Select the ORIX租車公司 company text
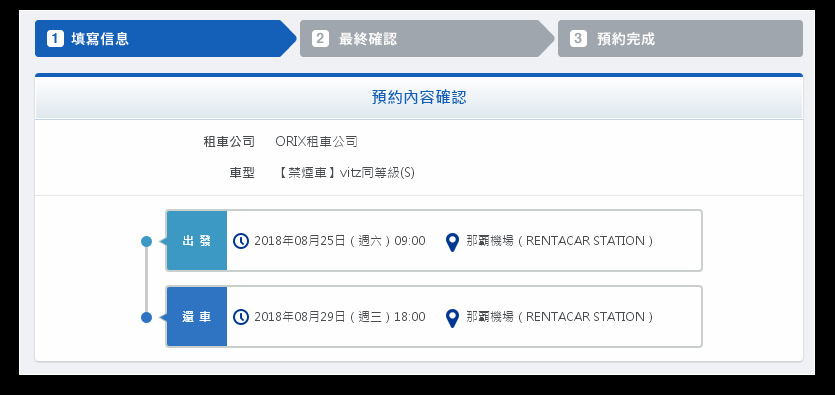This screenshot has width=835, height=395. (316, 142)
